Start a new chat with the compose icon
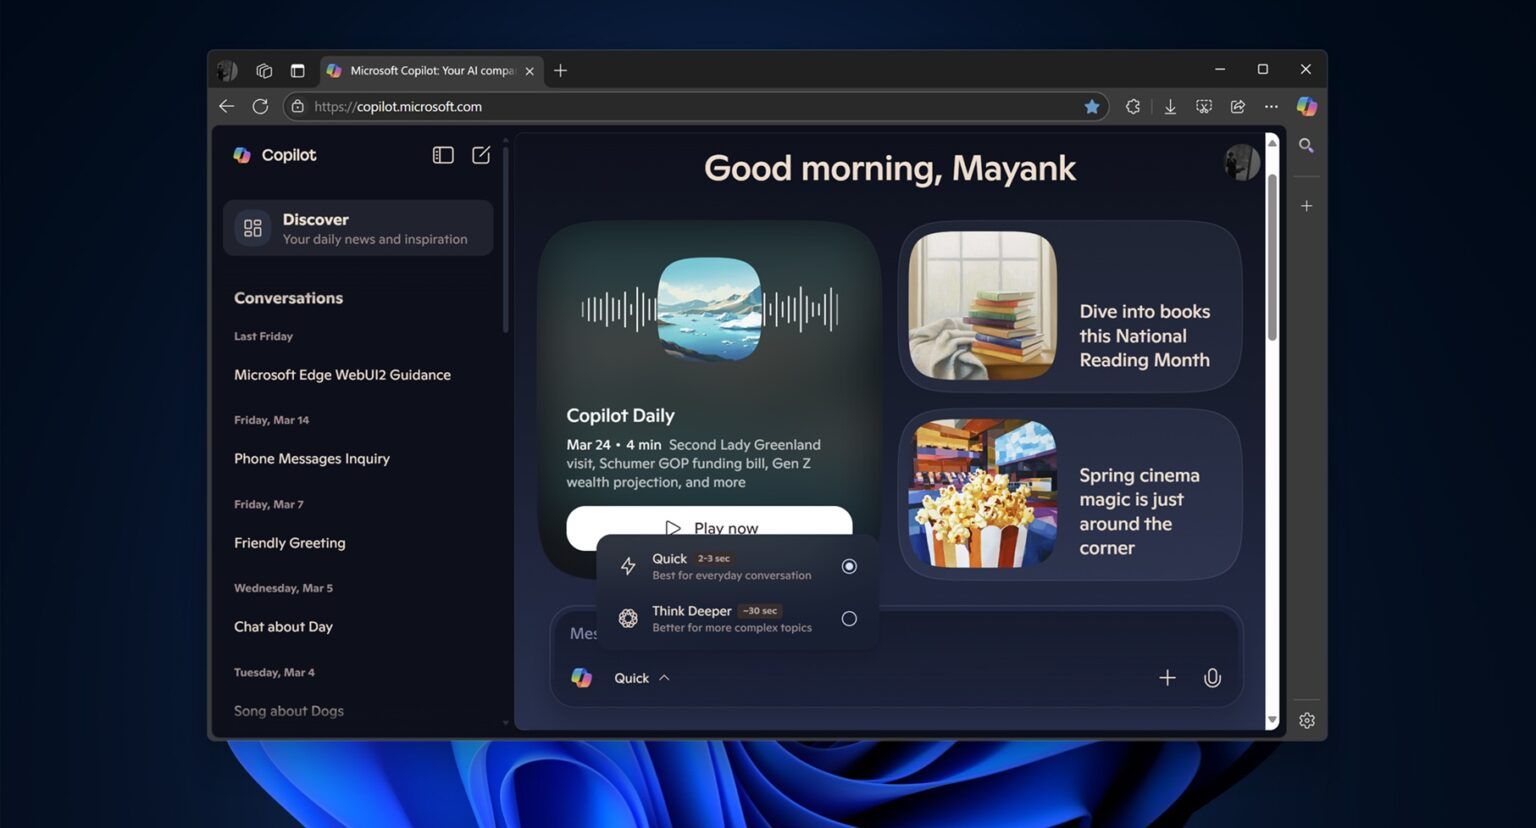1536x828 pixels. click(481, 155)
